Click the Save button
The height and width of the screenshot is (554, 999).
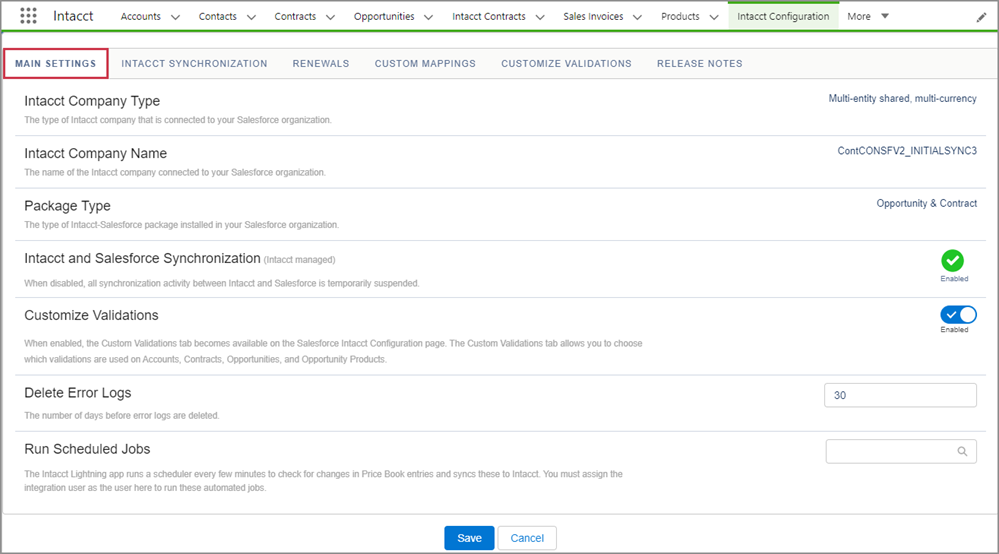click(469, 538)
